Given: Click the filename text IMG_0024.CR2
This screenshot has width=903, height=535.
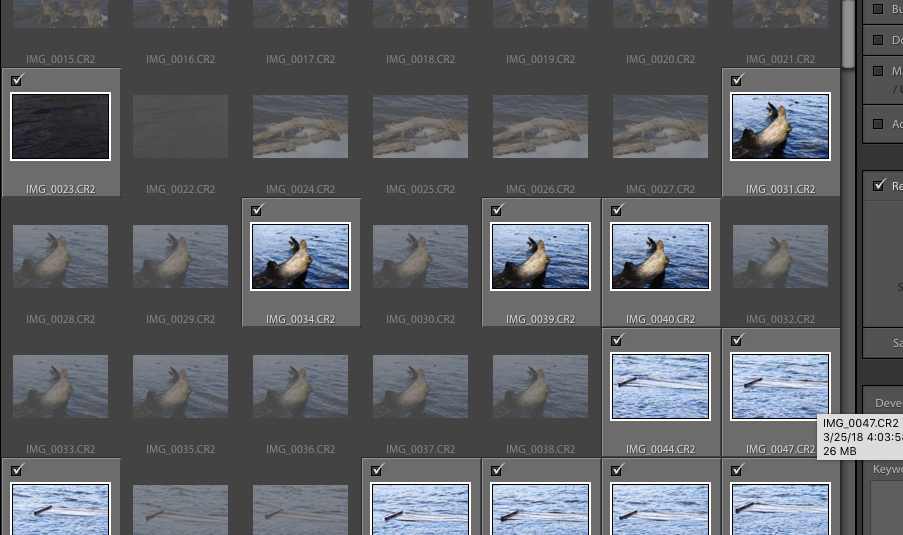Looking at the screenshot, I should pos(300,189).
